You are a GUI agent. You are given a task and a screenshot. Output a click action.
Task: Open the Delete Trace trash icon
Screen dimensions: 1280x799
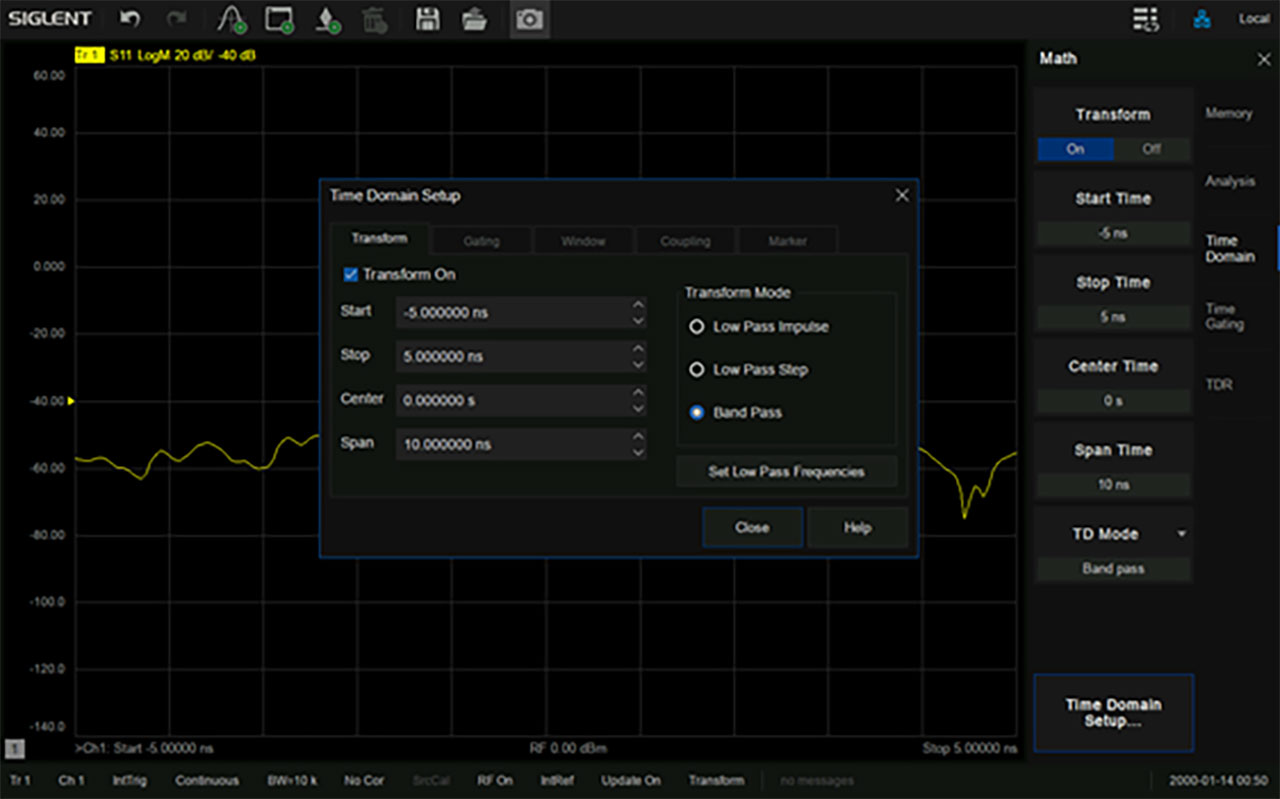pos(375,18)
